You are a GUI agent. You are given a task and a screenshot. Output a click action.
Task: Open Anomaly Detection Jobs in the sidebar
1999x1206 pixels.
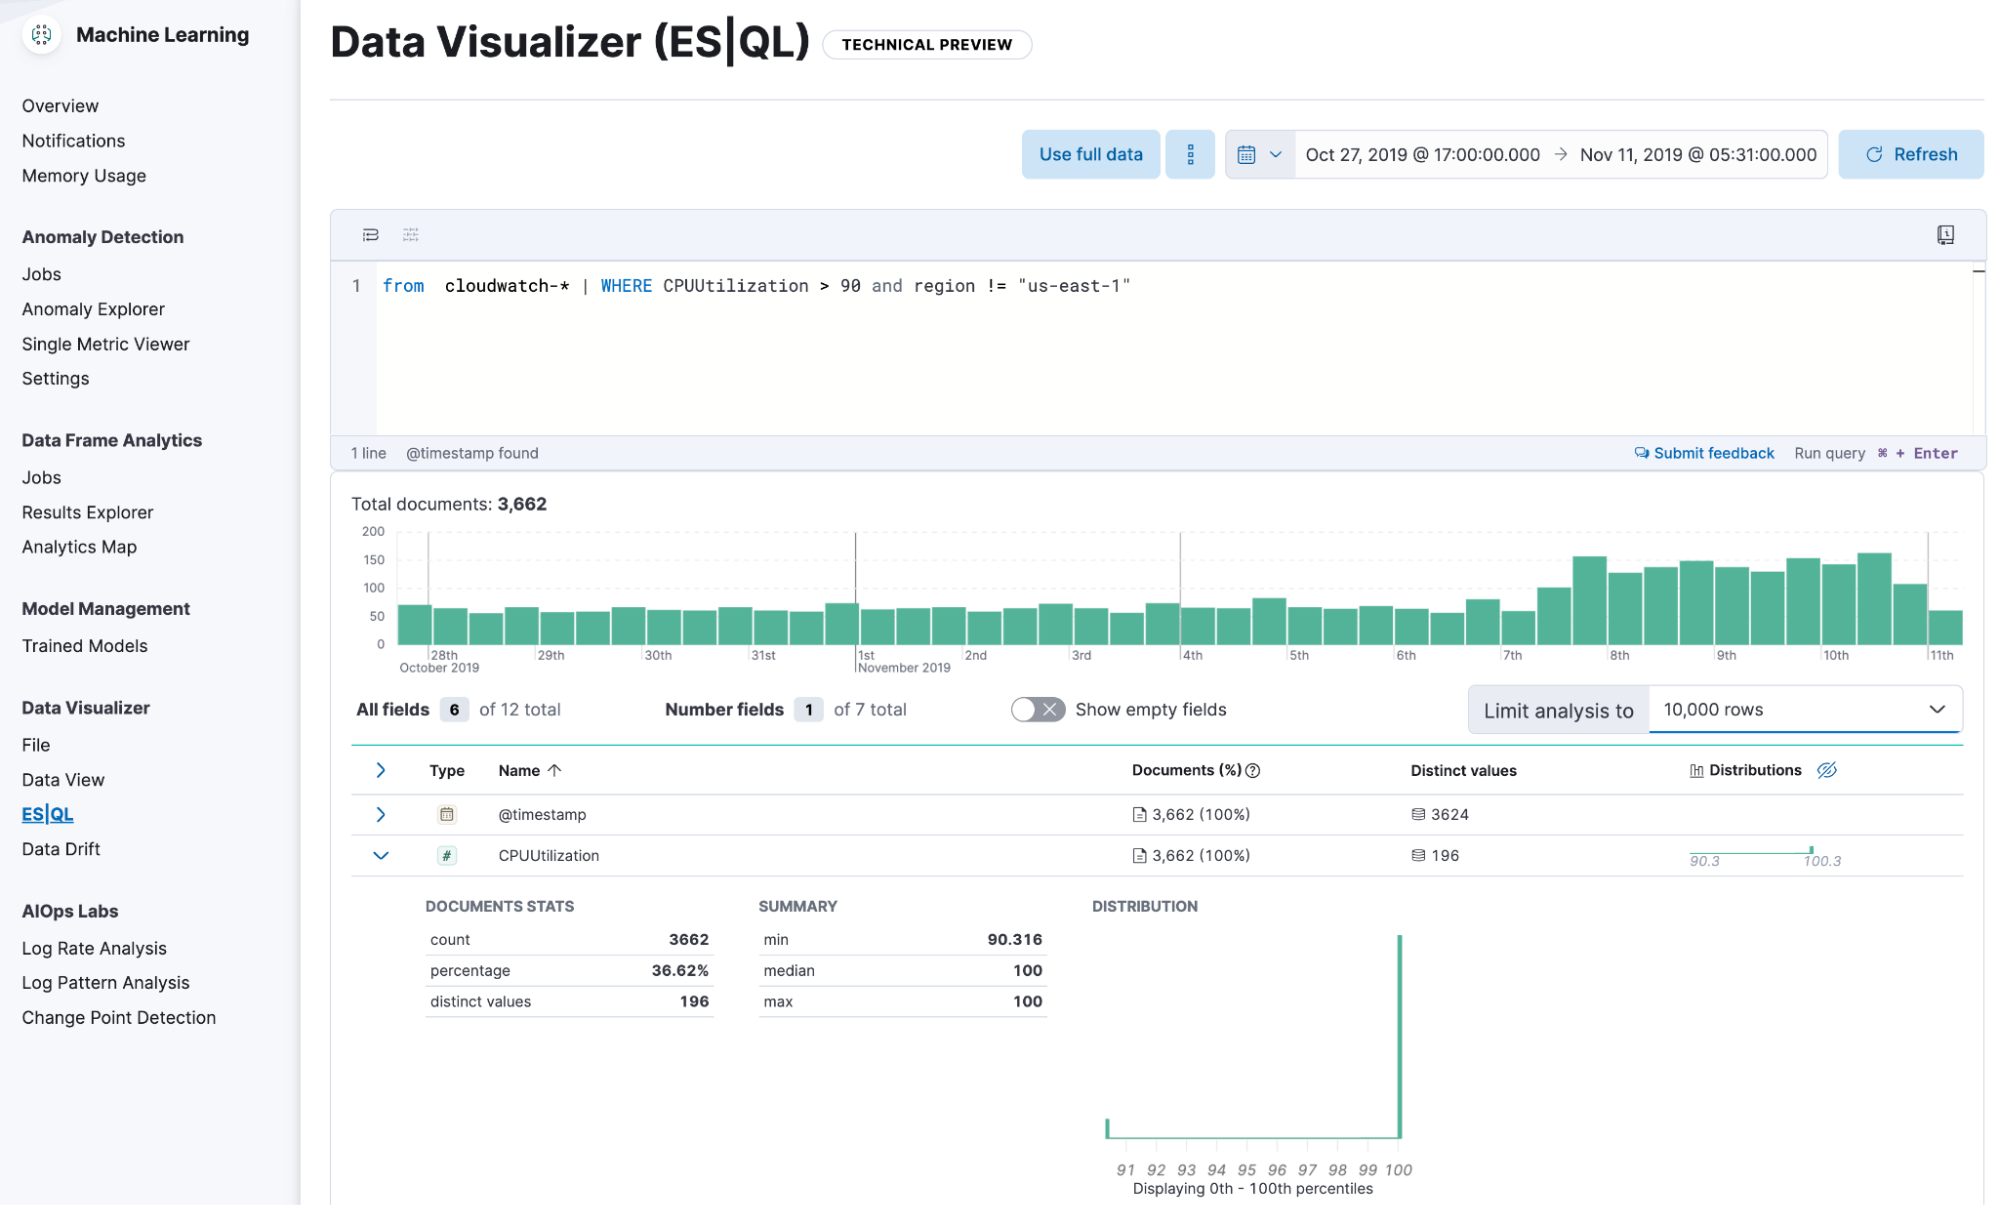[x=41, y=274]
